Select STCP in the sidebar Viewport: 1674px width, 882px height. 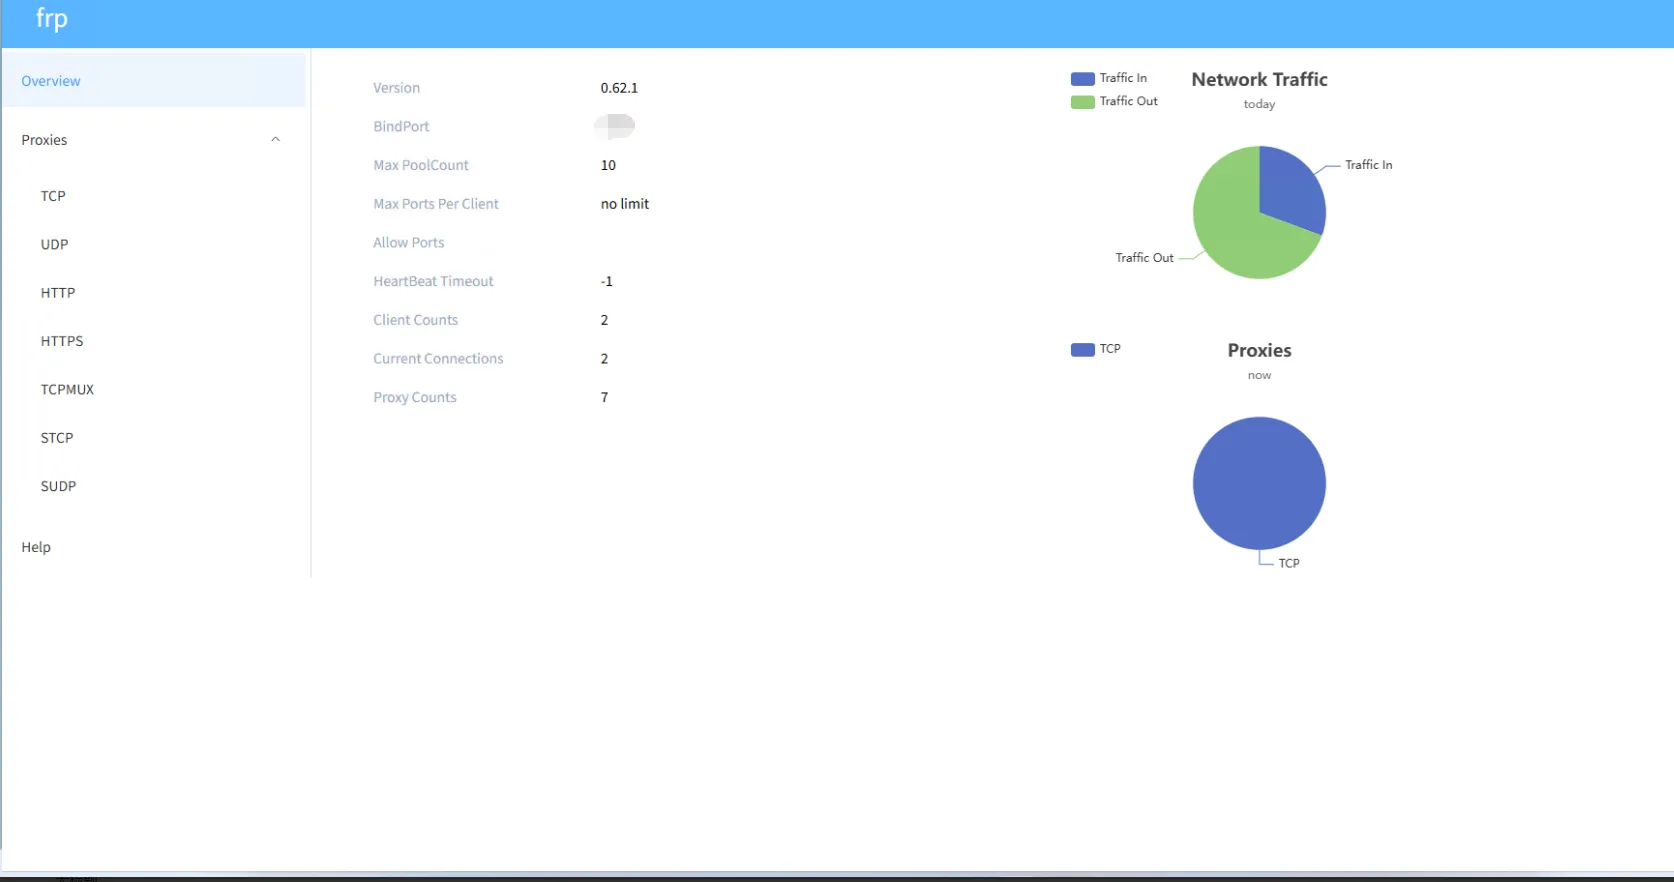(57, 438)
